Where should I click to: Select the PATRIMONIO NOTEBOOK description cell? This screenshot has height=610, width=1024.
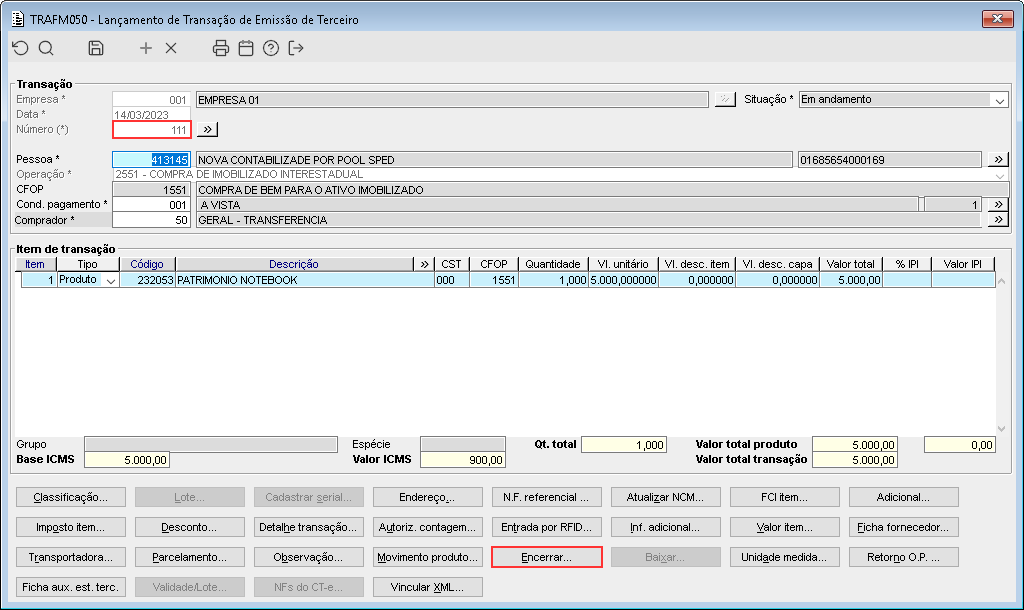pyautogui.click(x=304, y=280)
